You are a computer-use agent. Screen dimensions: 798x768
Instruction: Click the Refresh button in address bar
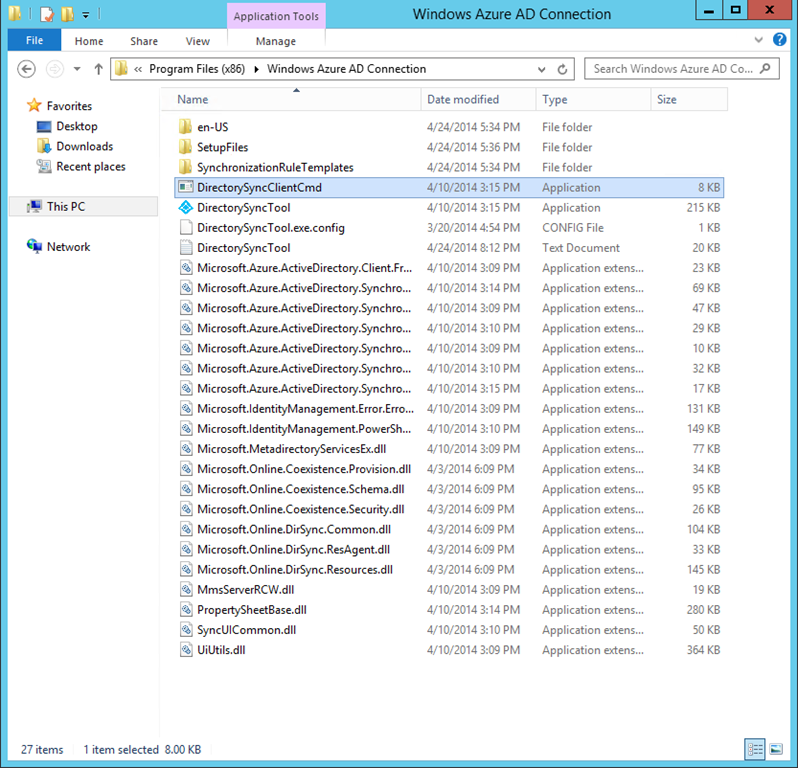562,69
